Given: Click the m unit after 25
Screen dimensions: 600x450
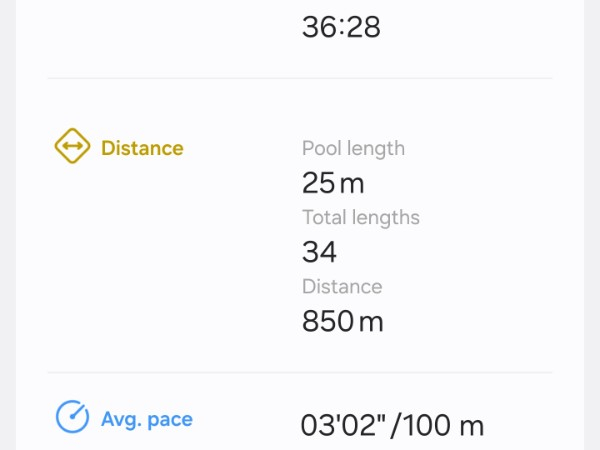Looking at the screenshot, I should 352,184.
